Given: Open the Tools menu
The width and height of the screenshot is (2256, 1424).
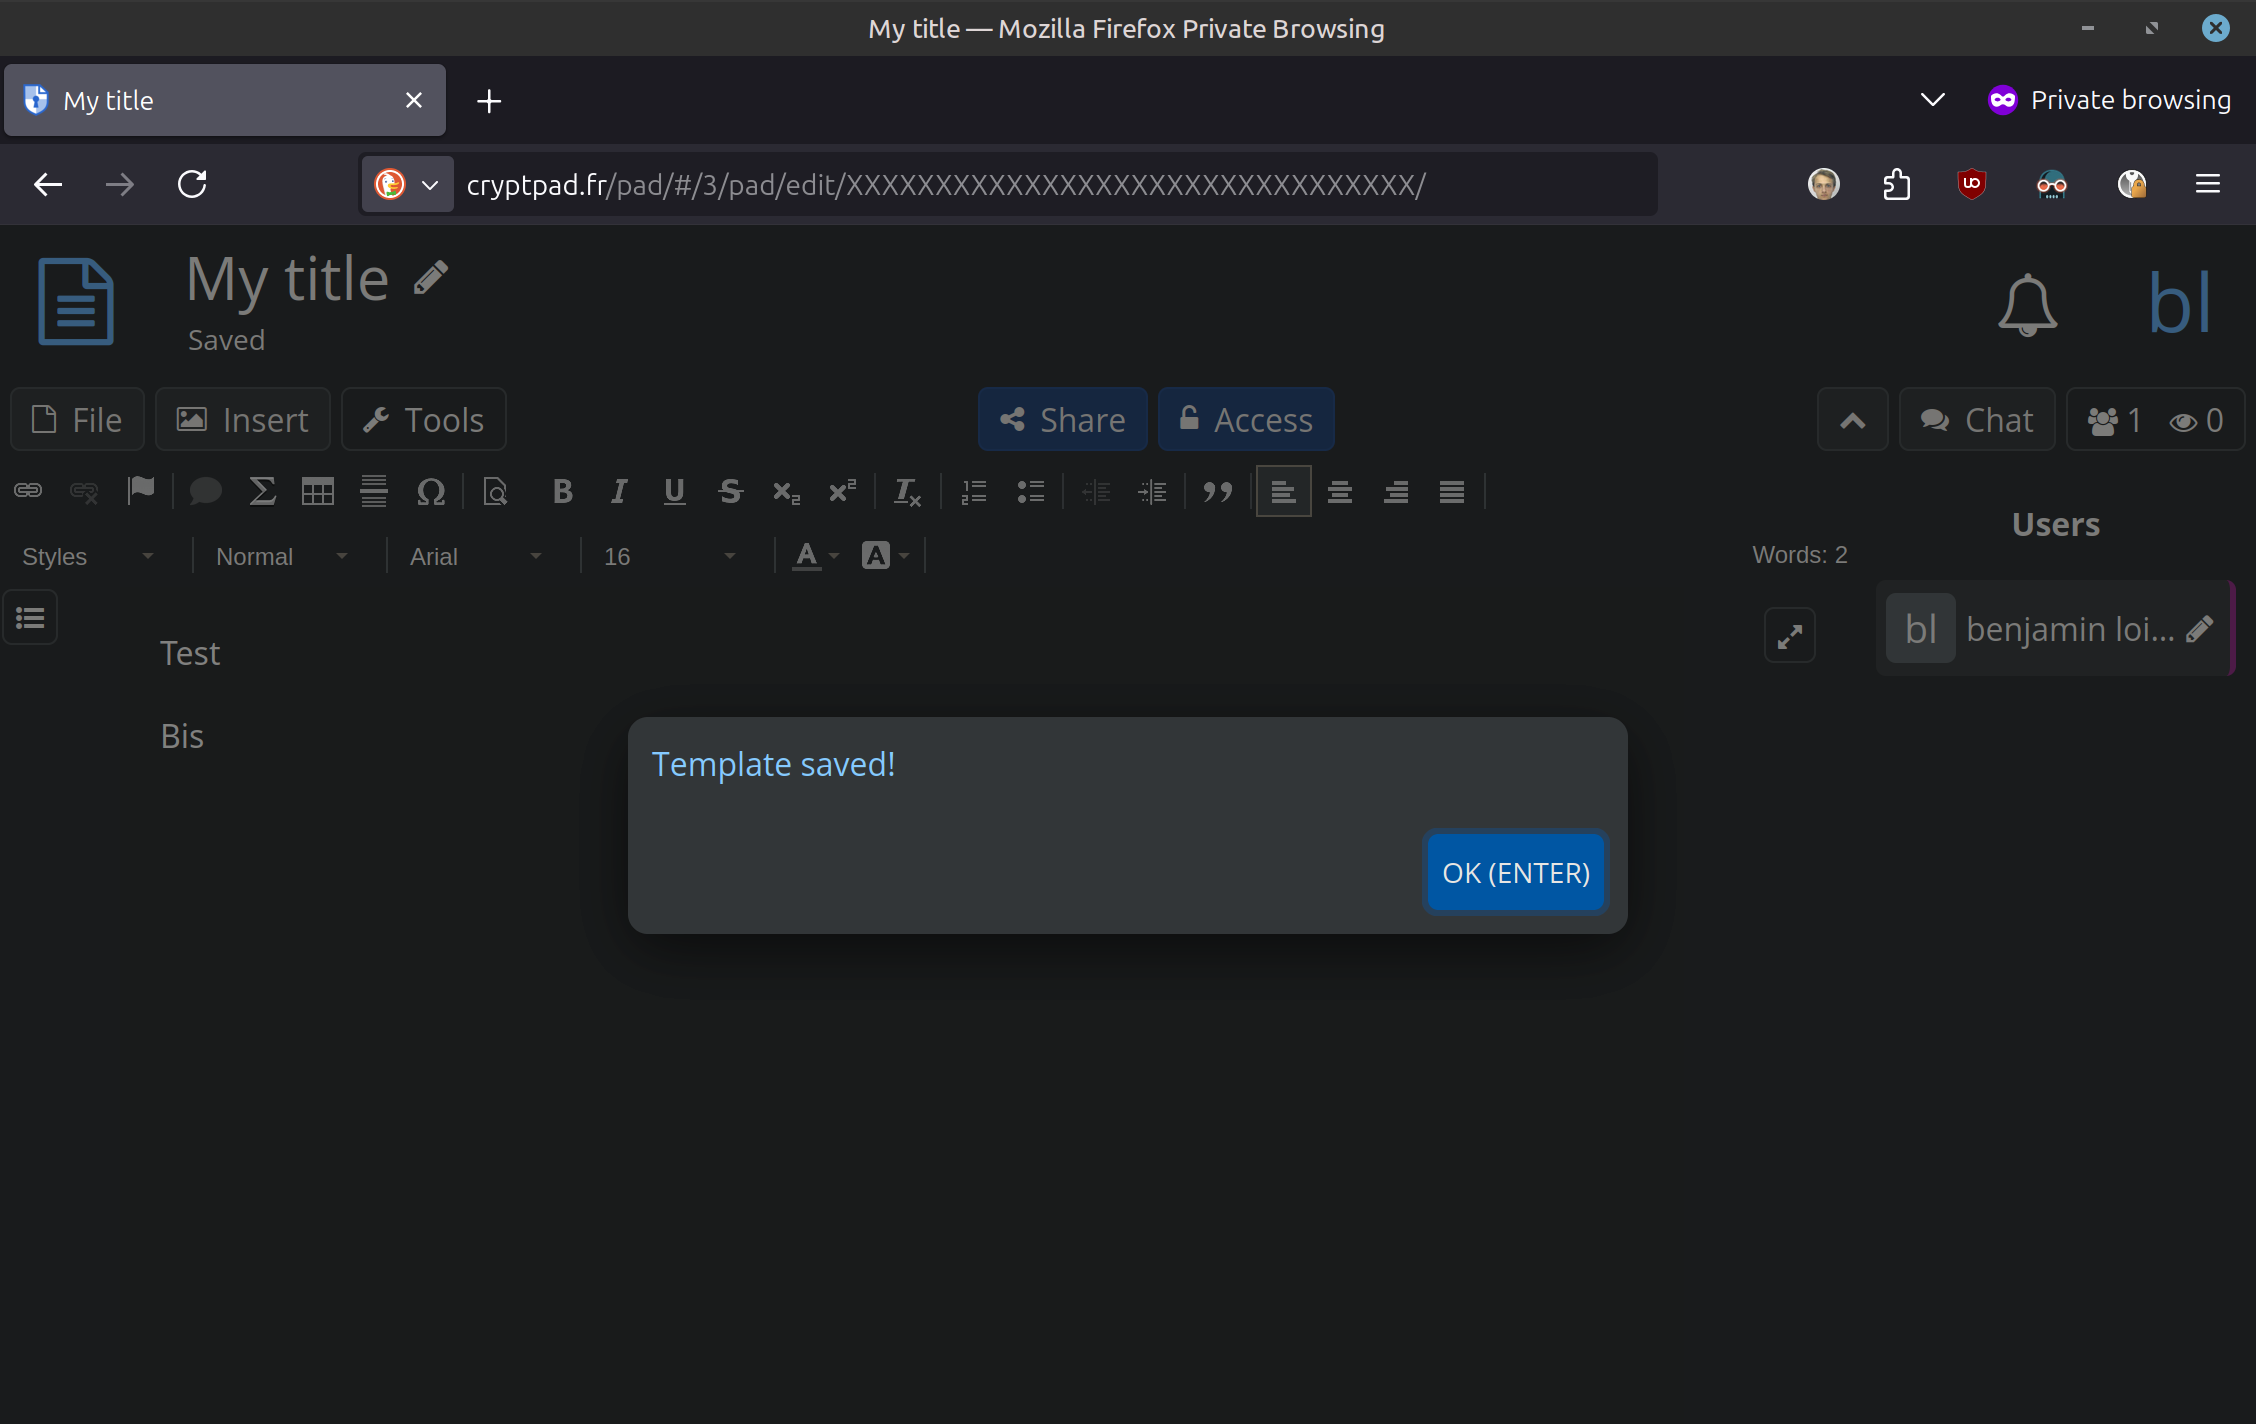Looking at the screenshot, I should point(424,420).
